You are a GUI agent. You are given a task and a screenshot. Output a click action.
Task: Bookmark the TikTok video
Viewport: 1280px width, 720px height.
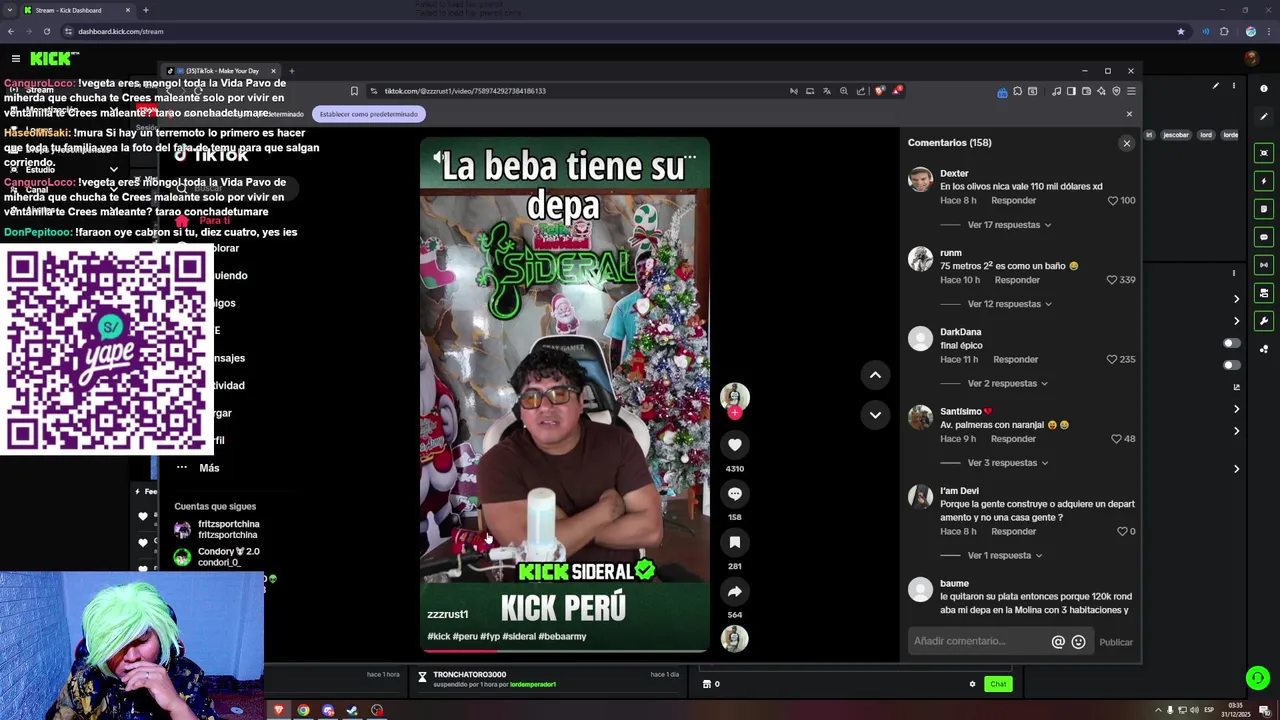(x=734, y=542)
